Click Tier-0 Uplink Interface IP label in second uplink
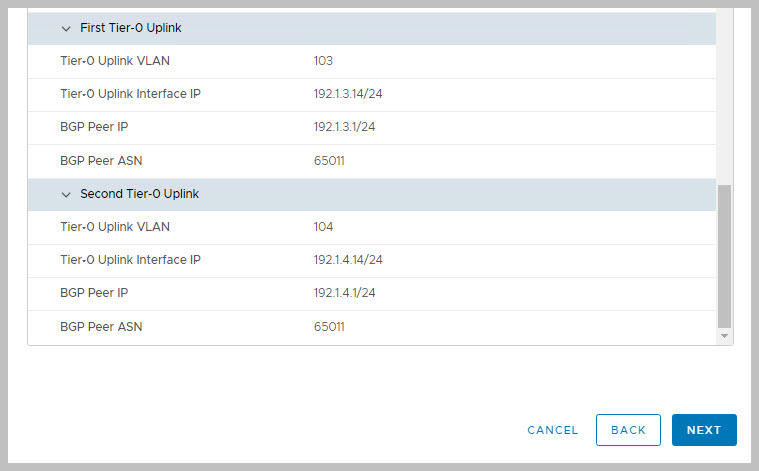 click(x=130, y=260)
